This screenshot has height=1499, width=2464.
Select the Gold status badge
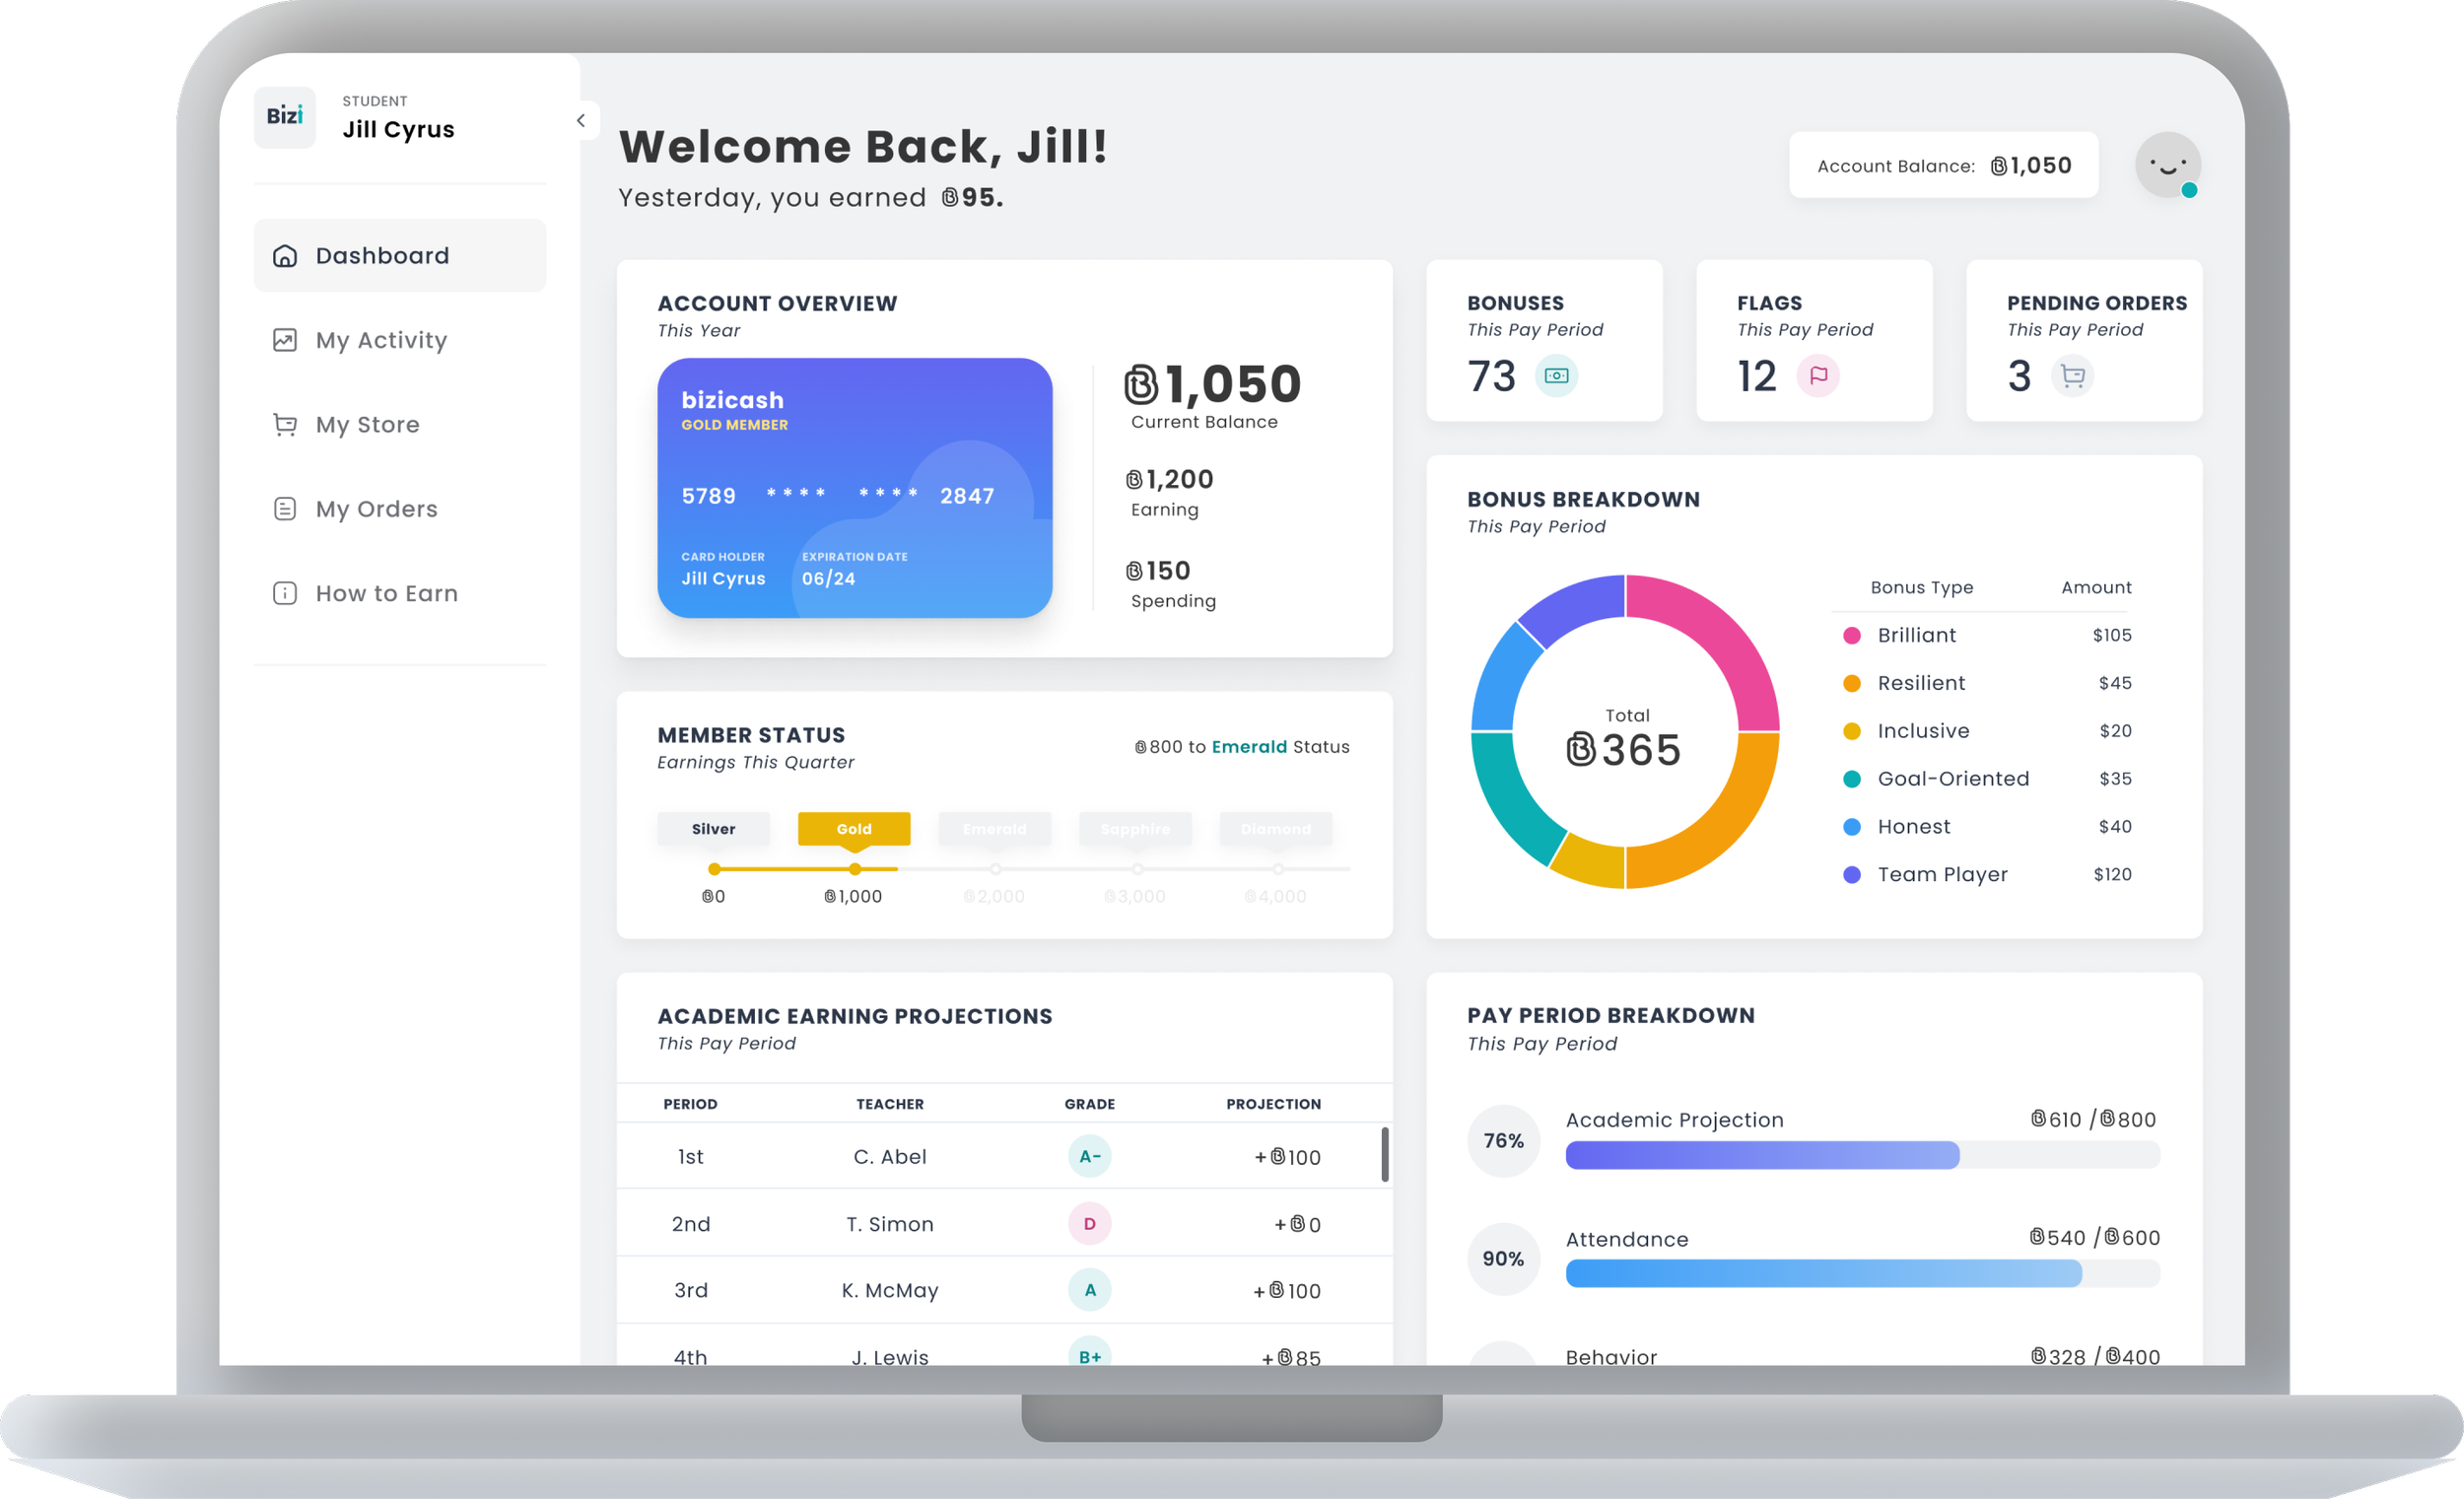[854, 829]
